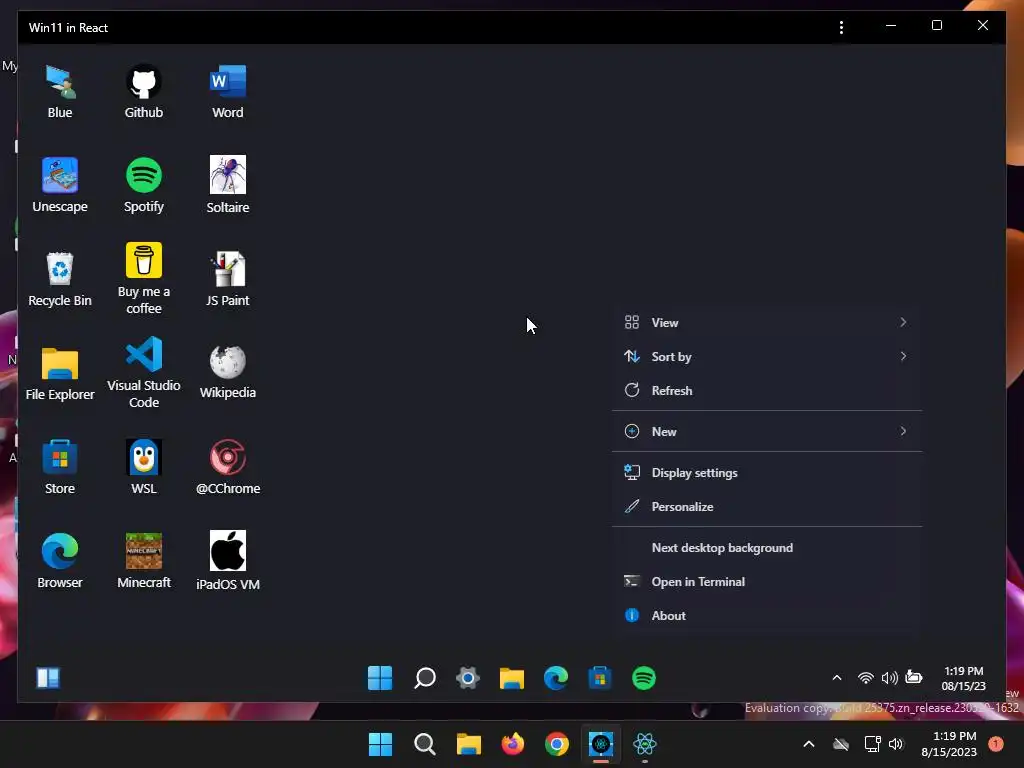The height and width of the screenshot is (768, 1024).
Task: Expand the Sort by submenu arrow
Action: click(903, 356)
